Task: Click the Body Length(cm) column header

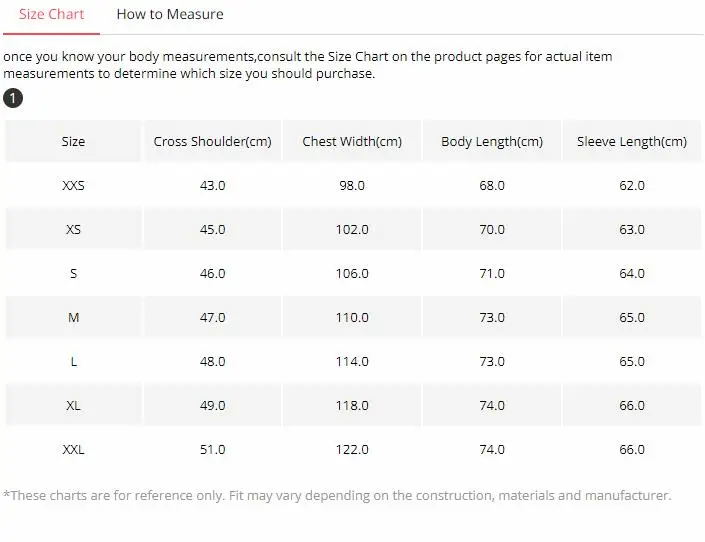Action: pos(492,142)
